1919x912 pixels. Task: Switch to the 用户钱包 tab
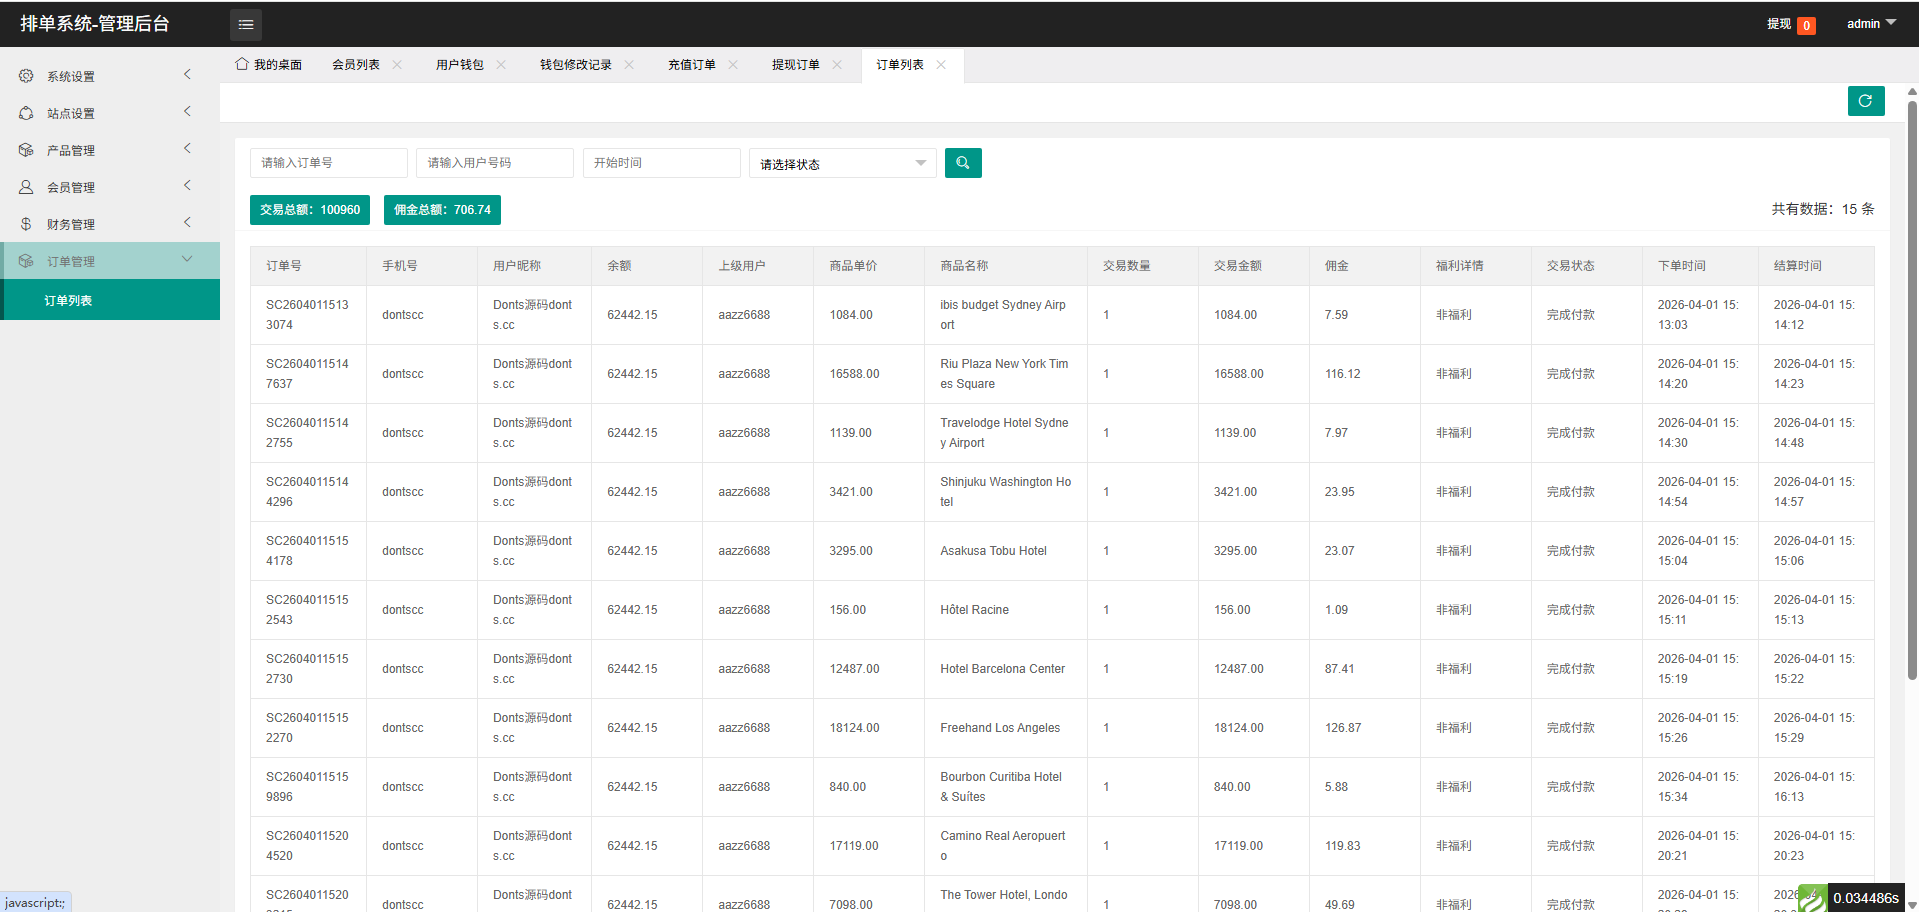tap(459, 65)
